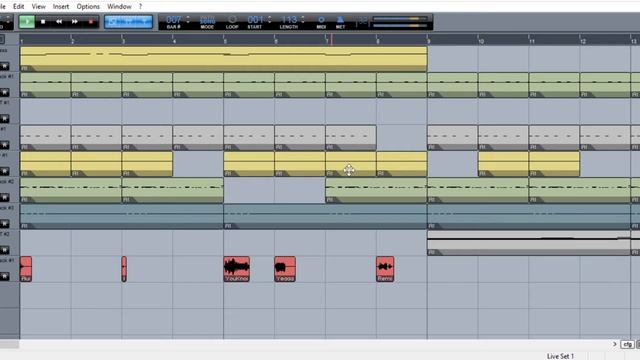The width and height of the screenshot is (640, 360).
Task: Click the Fast Forward transport button
Action: pyautogui.click(x=75, y=22)
